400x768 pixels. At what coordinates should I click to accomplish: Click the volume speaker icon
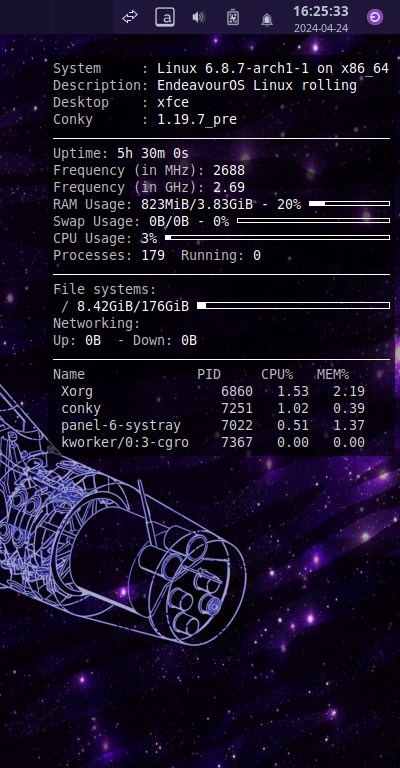(198, 18)
